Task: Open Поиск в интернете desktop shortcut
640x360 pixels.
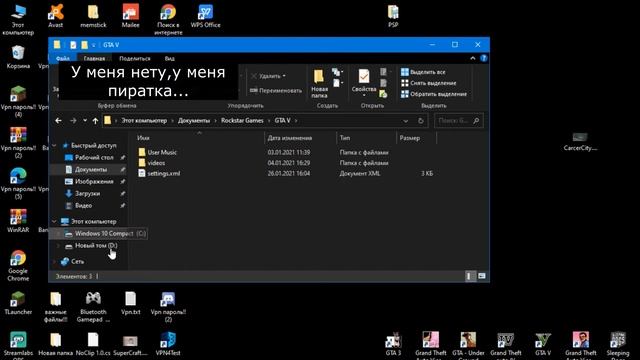Action: (x=168, y=19)
